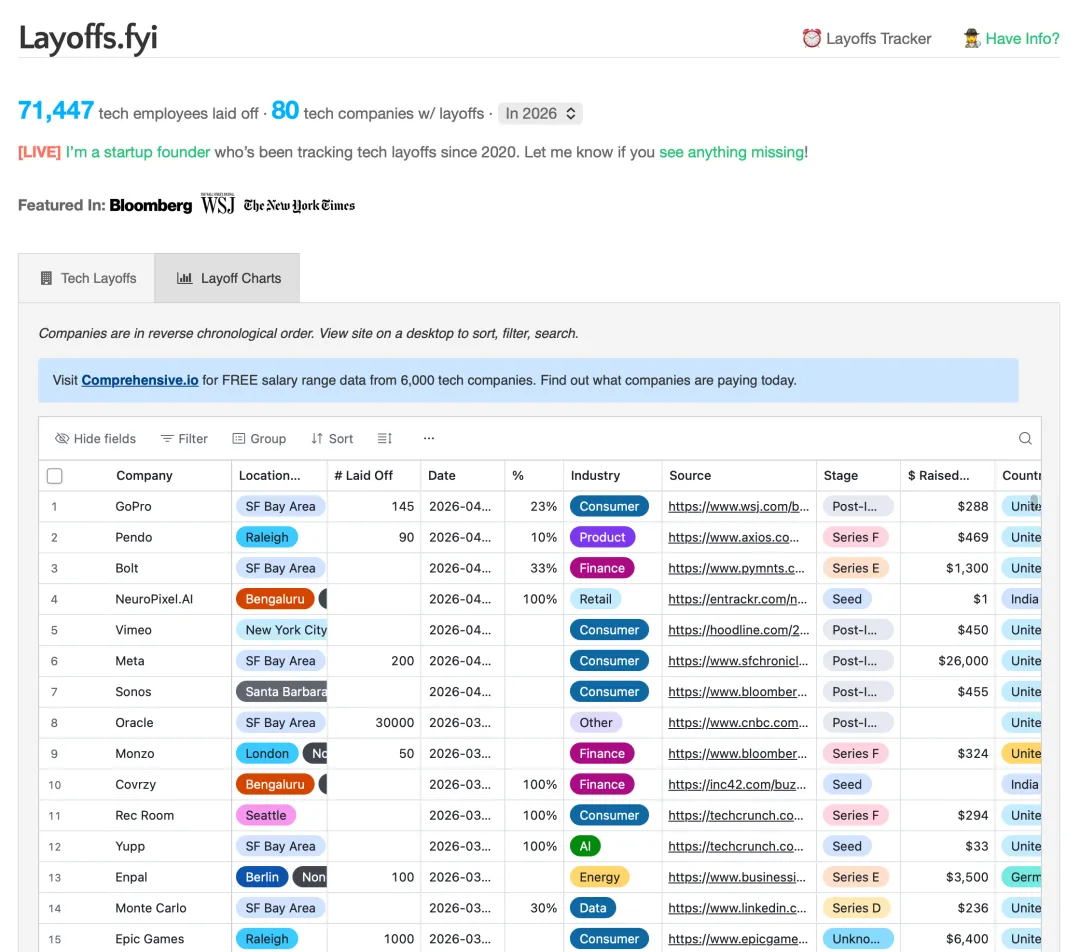The height and width of the screenshot is (952, 1080).
Task: Click the table's vertical scrollbar handle
Action: point(1035,504)
